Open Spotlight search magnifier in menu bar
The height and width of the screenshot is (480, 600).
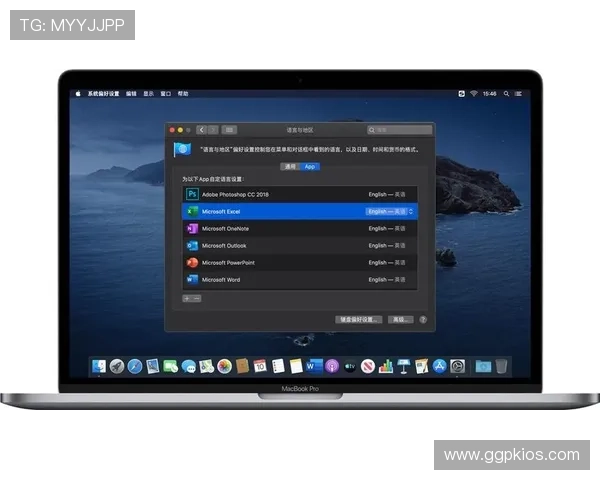coord(506,93)
